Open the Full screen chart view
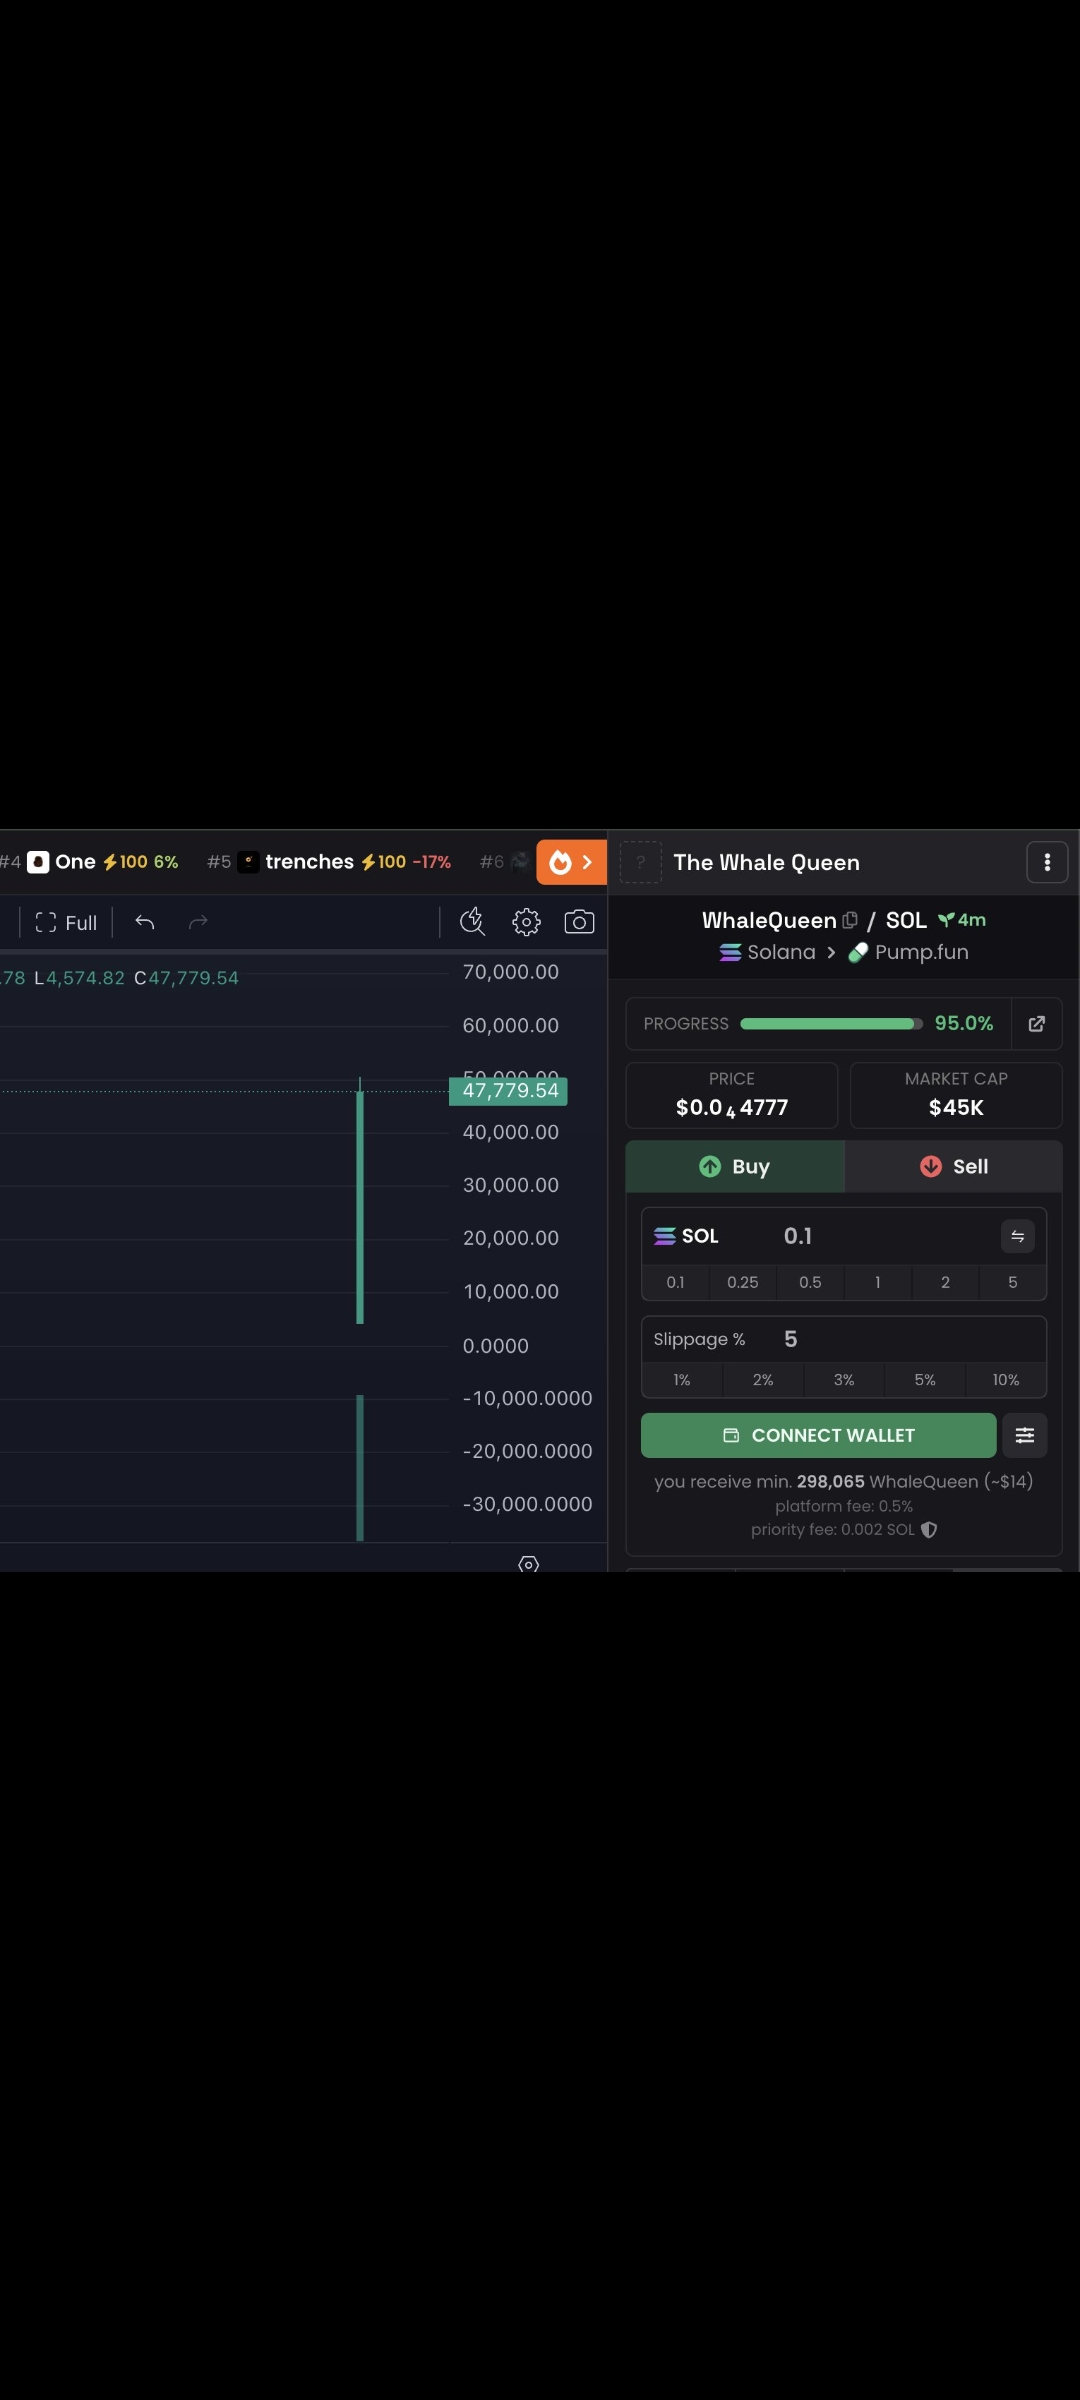 (x=66, y=922)
